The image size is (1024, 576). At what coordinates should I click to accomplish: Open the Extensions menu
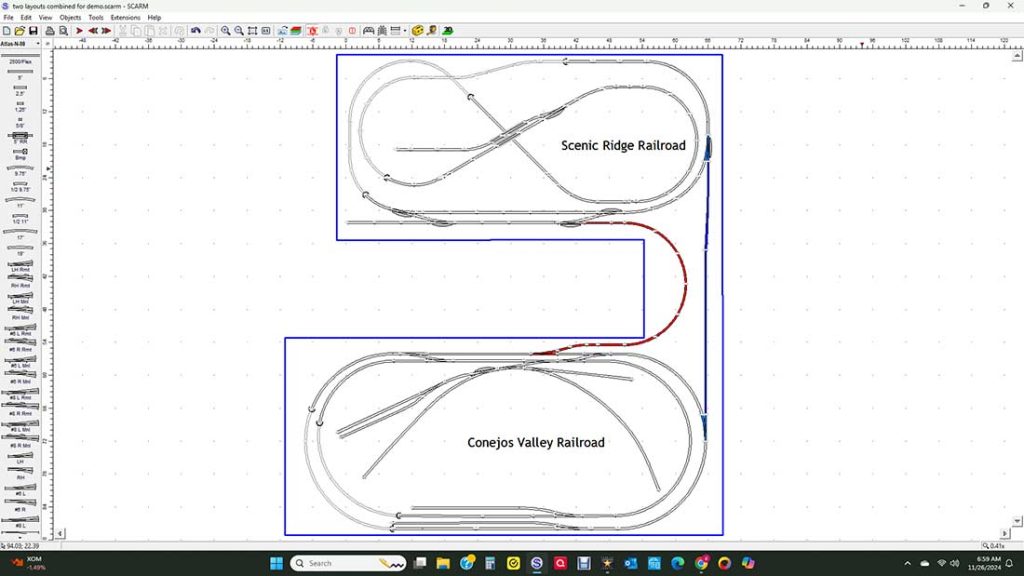click(124, 17)
